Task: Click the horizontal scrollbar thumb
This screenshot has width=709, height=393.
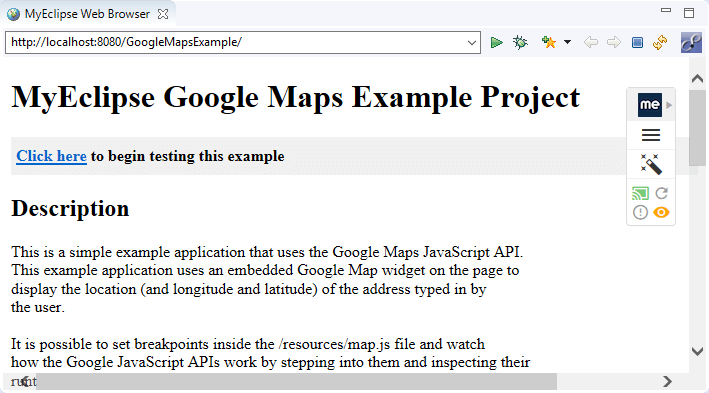Action: coord(296,381)
